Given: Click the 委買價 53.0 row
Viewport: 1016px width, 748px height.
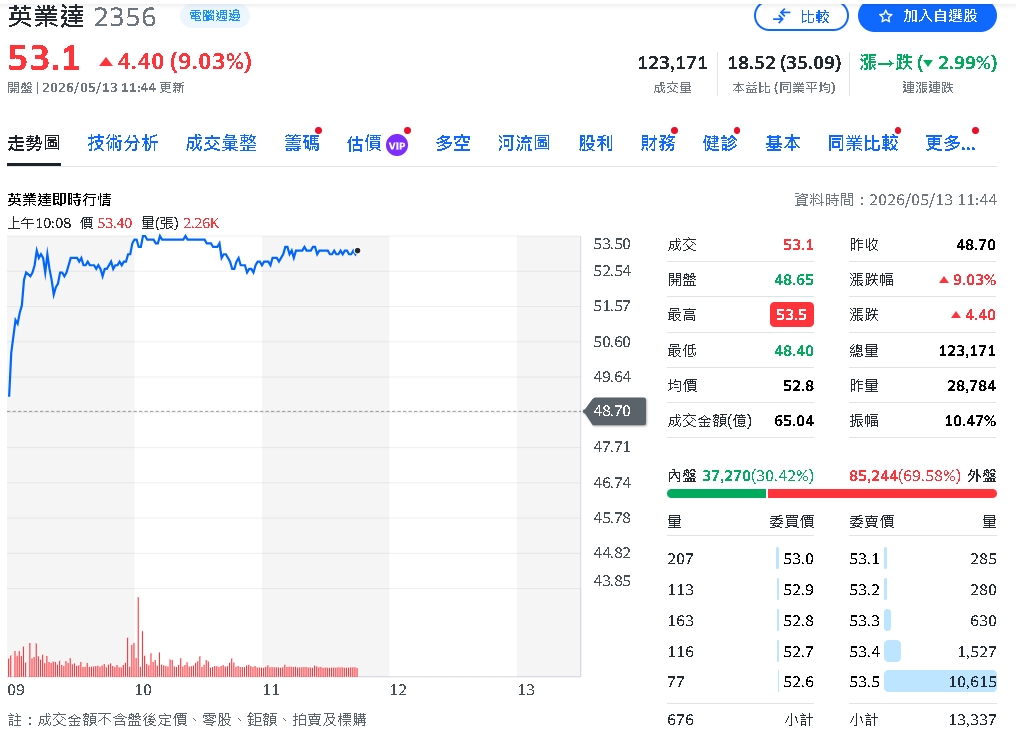Looking at the screenshot, I should 740,559.
